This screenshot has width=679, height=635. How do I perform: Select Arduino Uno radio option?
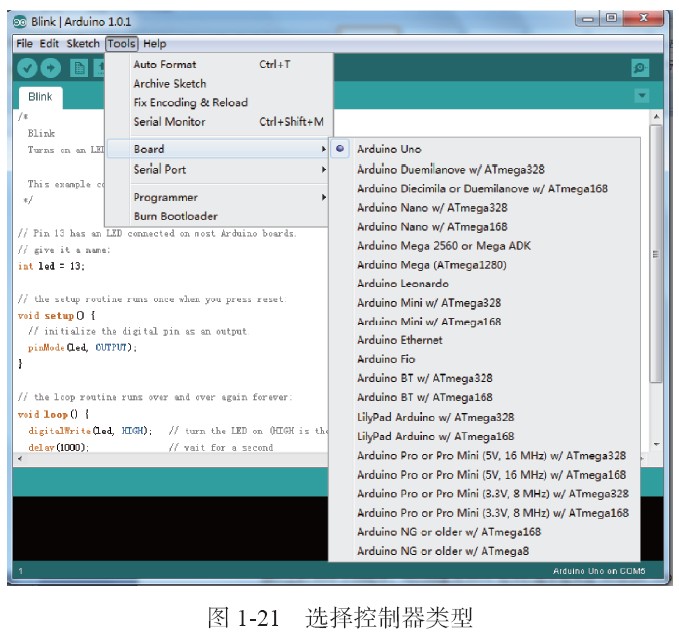485,149
